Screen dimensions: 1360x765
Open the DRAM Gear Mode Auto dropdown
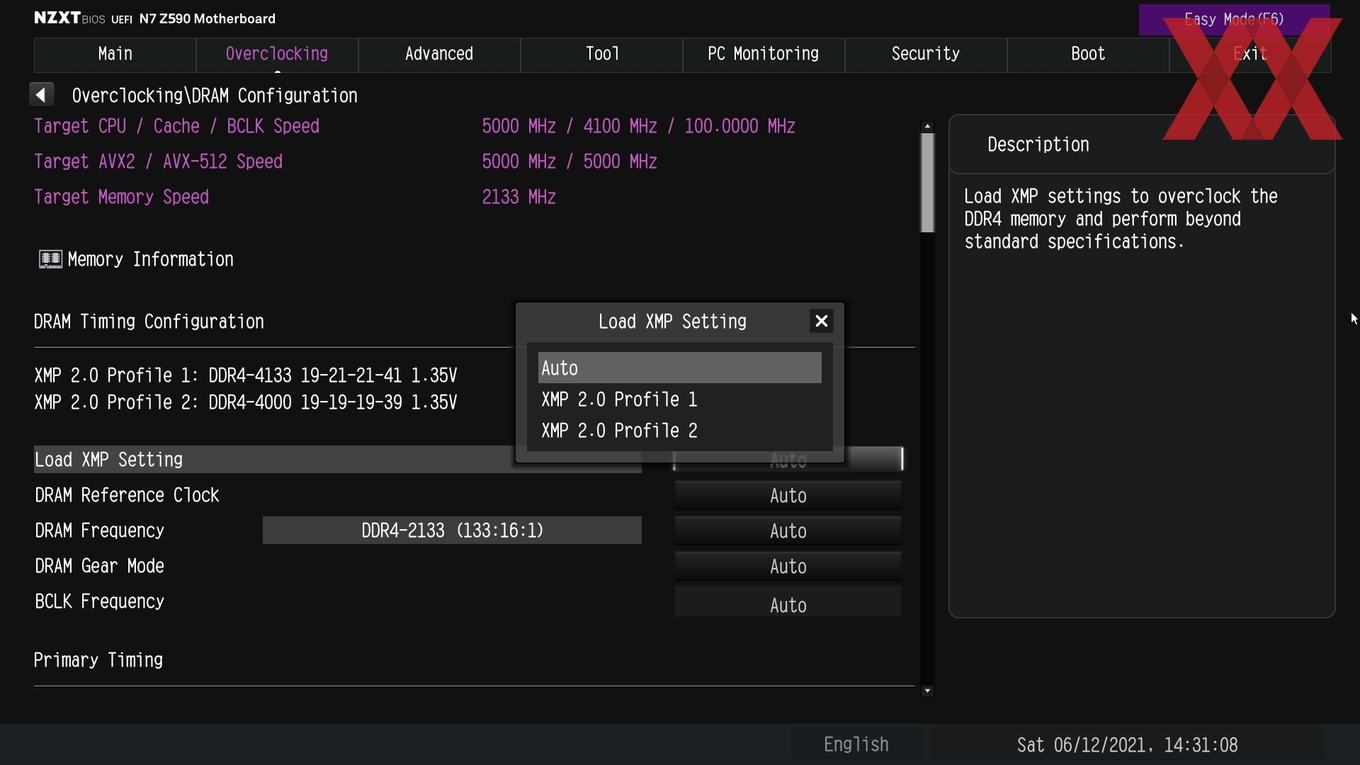pos(788,566)
